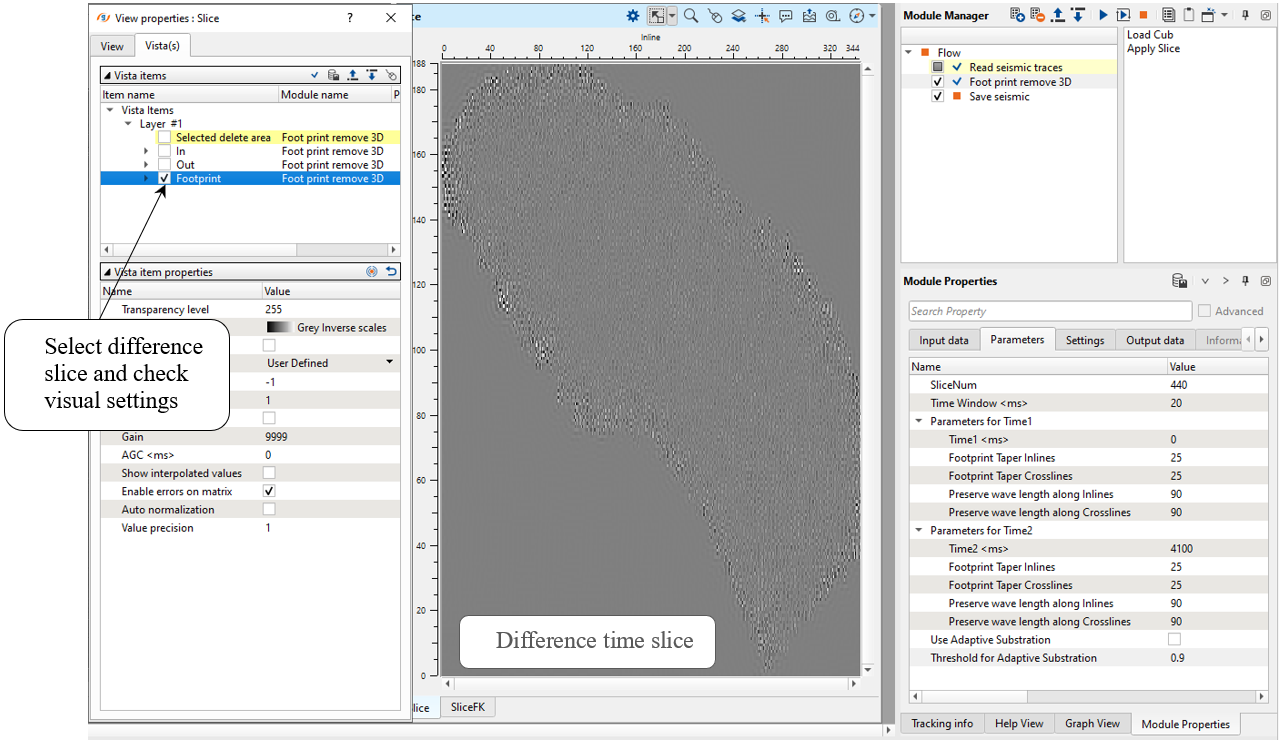The height and width of the screenshot is (745, 1282).
Task: Open the Help View tab
Action: (x=1019, y=723)
